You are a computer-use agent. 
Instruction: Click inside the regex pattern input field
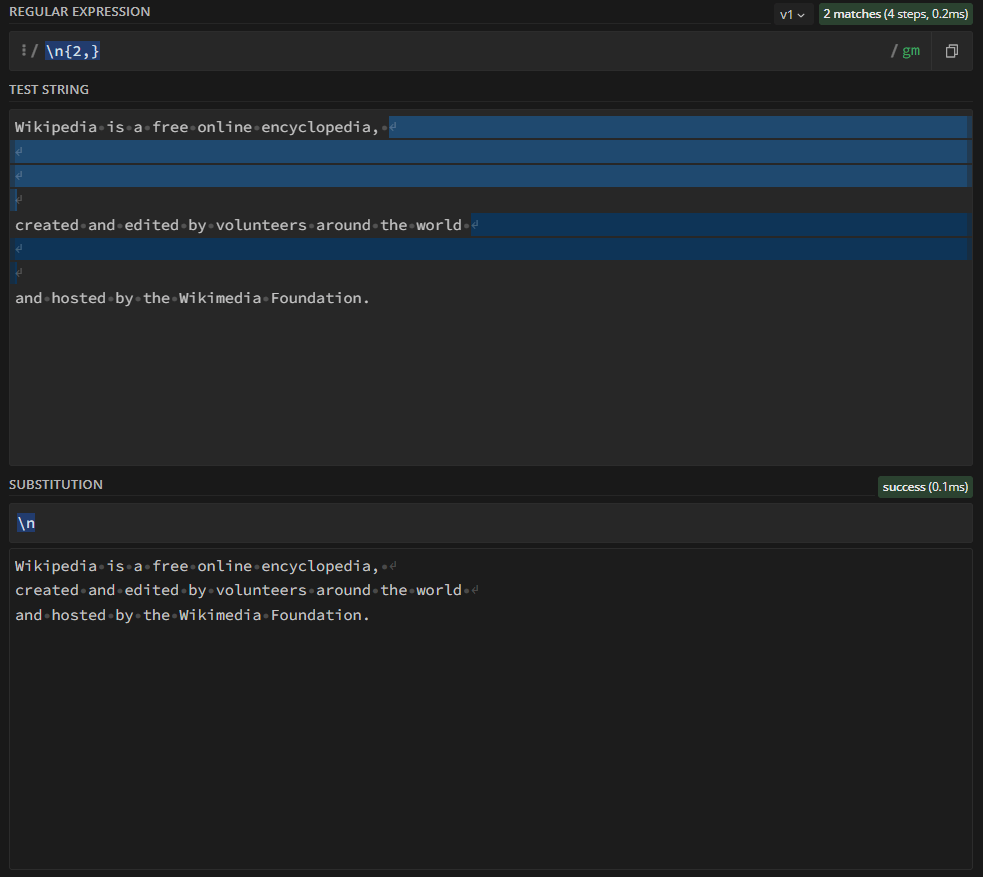click(x=300, y=50)
